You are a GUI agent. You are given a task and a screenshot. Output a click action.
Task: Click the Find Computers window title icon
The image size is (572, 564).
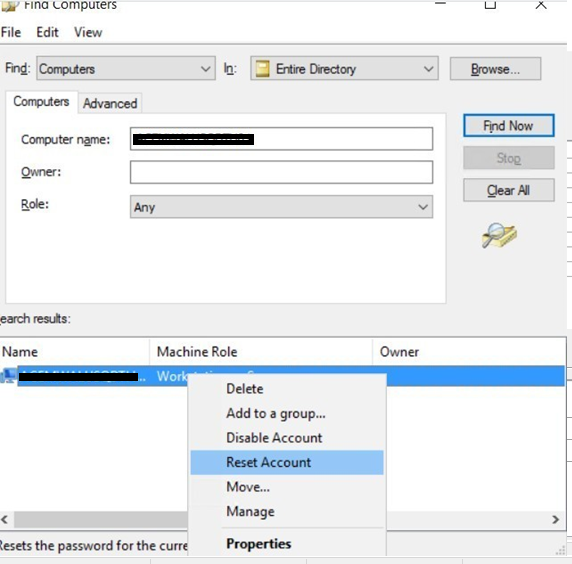click(x=9, y=5)
